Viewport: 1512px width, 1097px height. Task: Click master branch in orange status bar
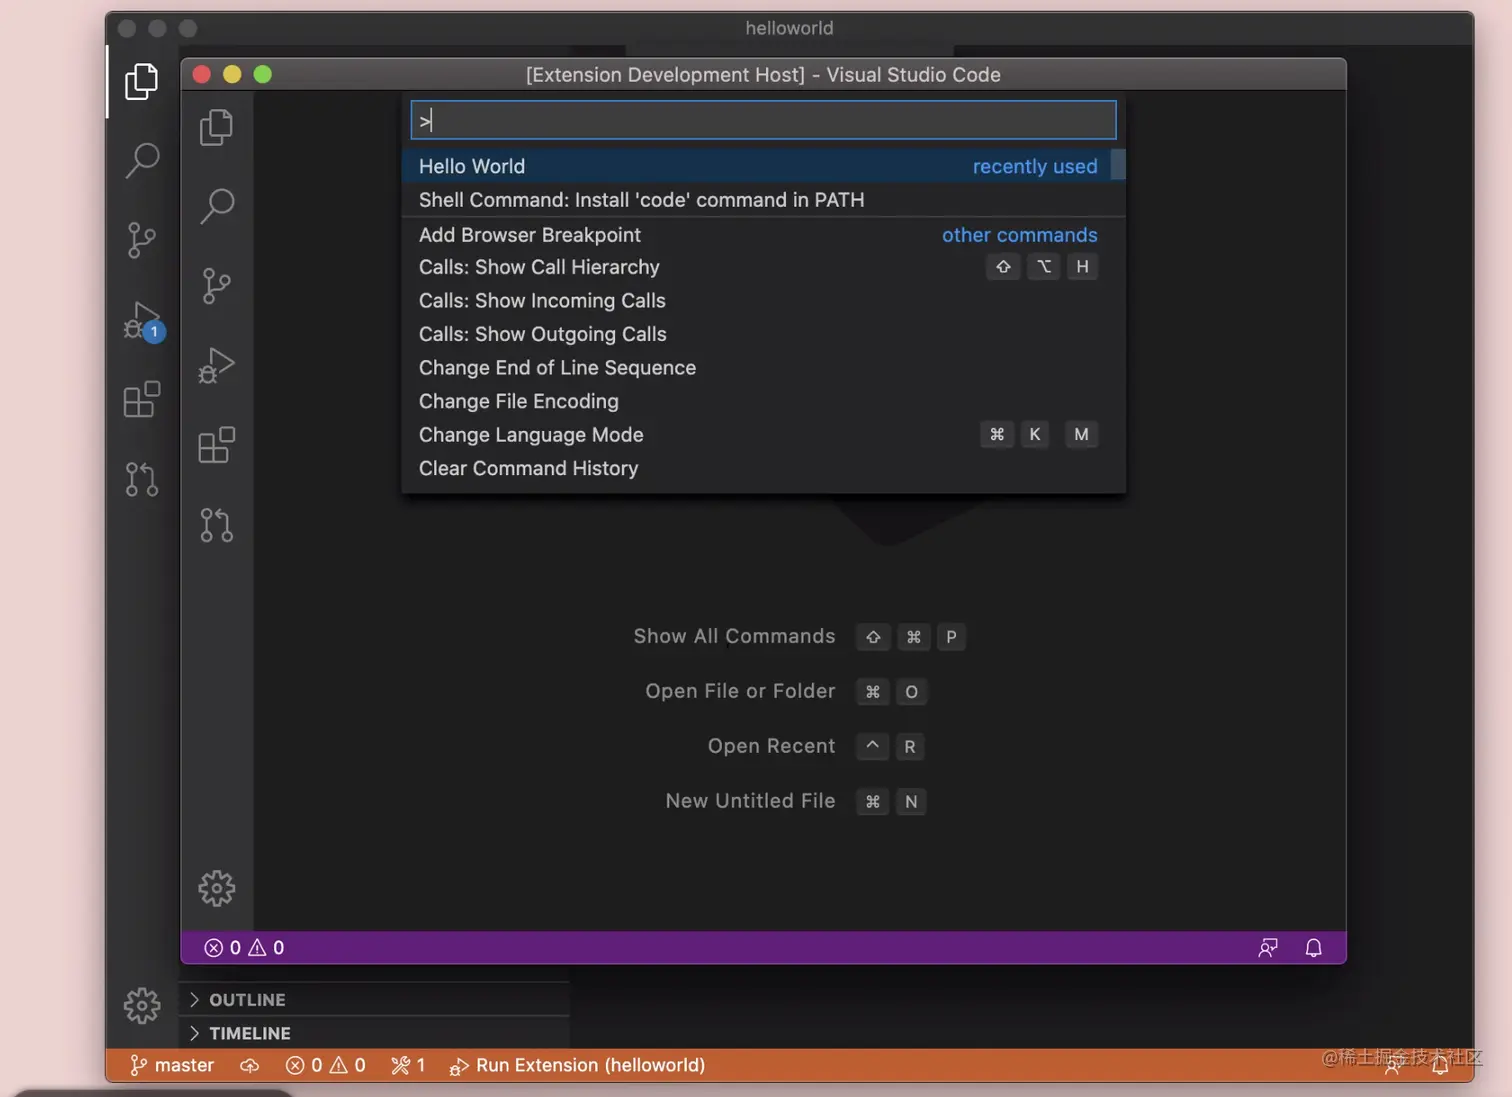[x=172, y=1066]
